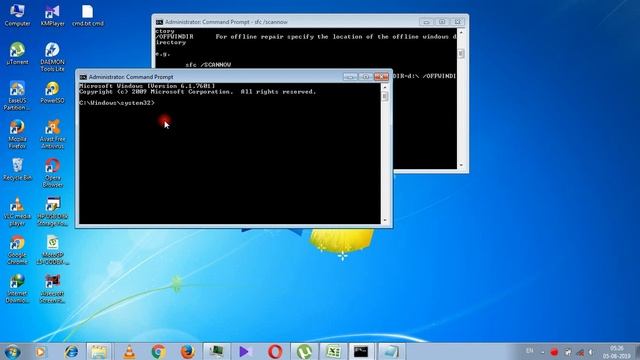Select the VLC media player desktop shortcut
The image size is (640, 360).
click(17, 211)
